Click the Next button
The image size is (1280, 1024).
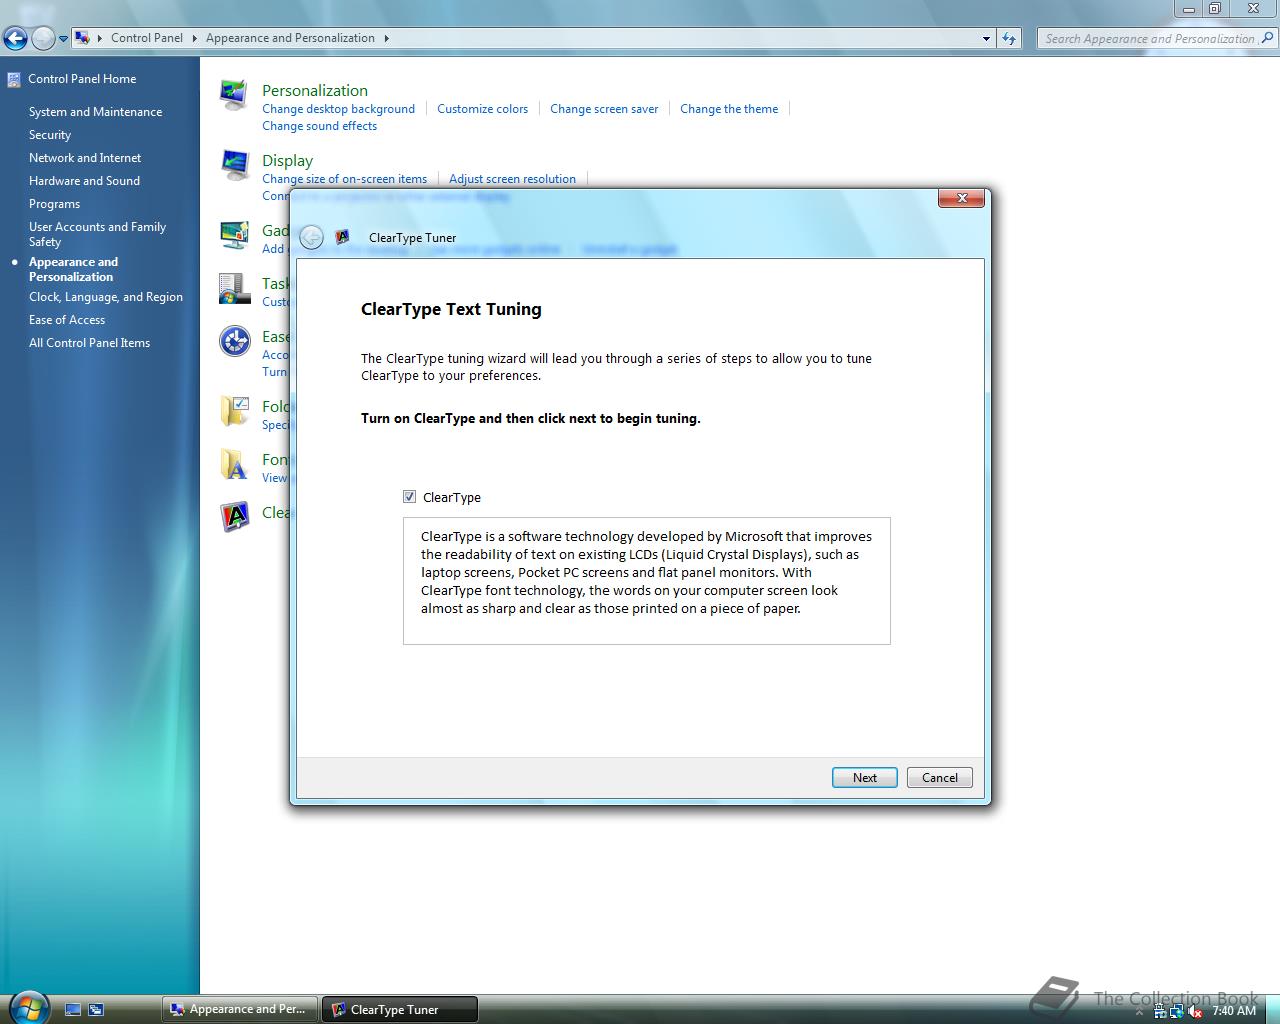click(865, 777)
